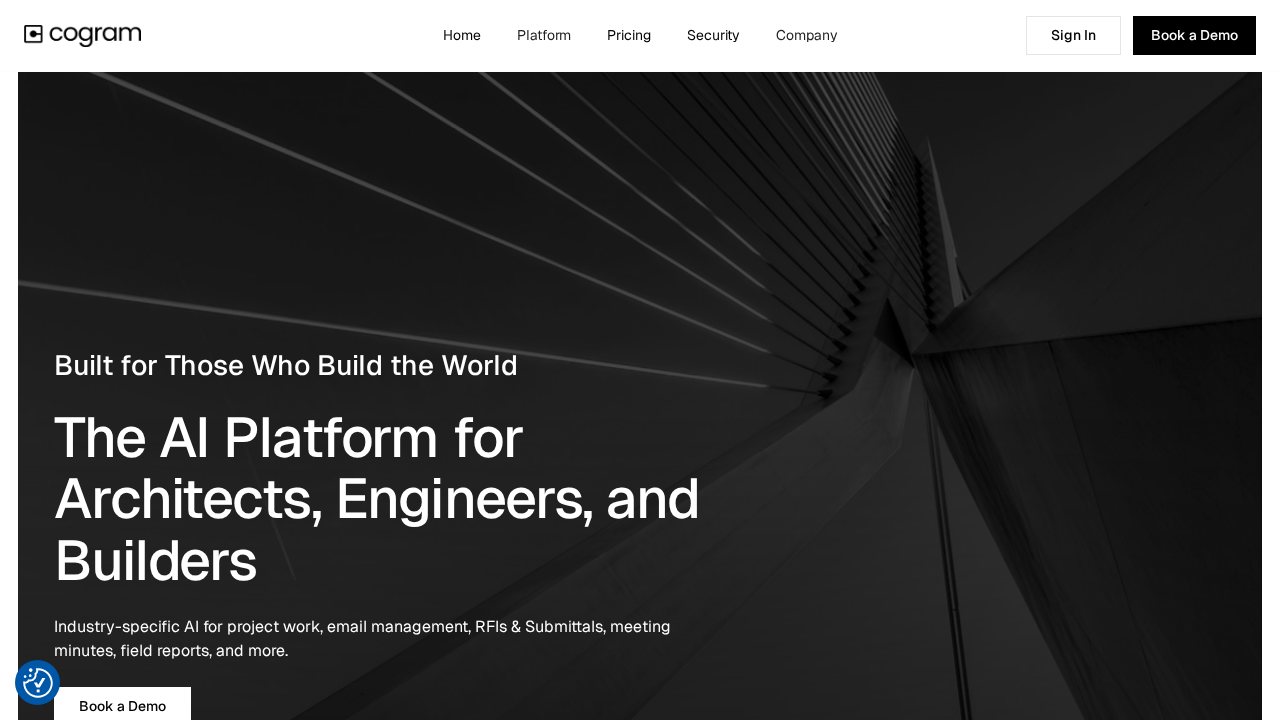1280x720 pixels.
Task: Click the square mark in the Cogram logo
Action: tap(33, 35)
